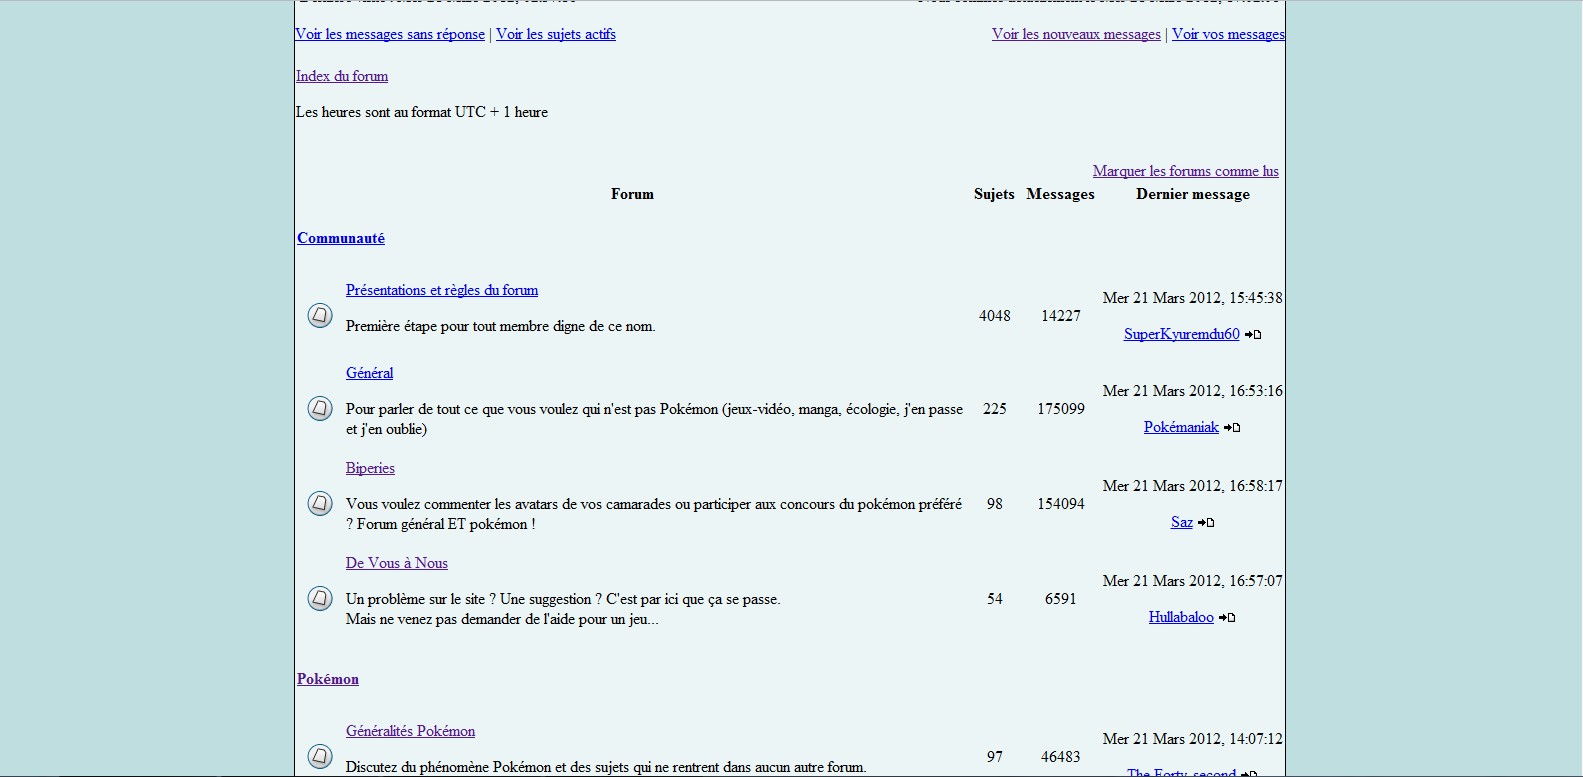This screenshot has width=1583, height=777.
Task: Click the forum status icon beside Biperies
Action: [320, 504]
